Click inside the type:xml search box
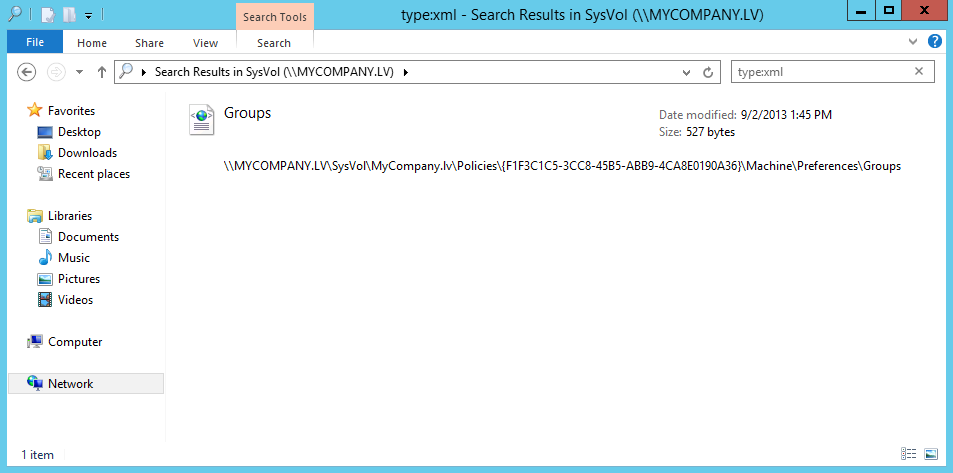The image size is (953, 473). 820,72
